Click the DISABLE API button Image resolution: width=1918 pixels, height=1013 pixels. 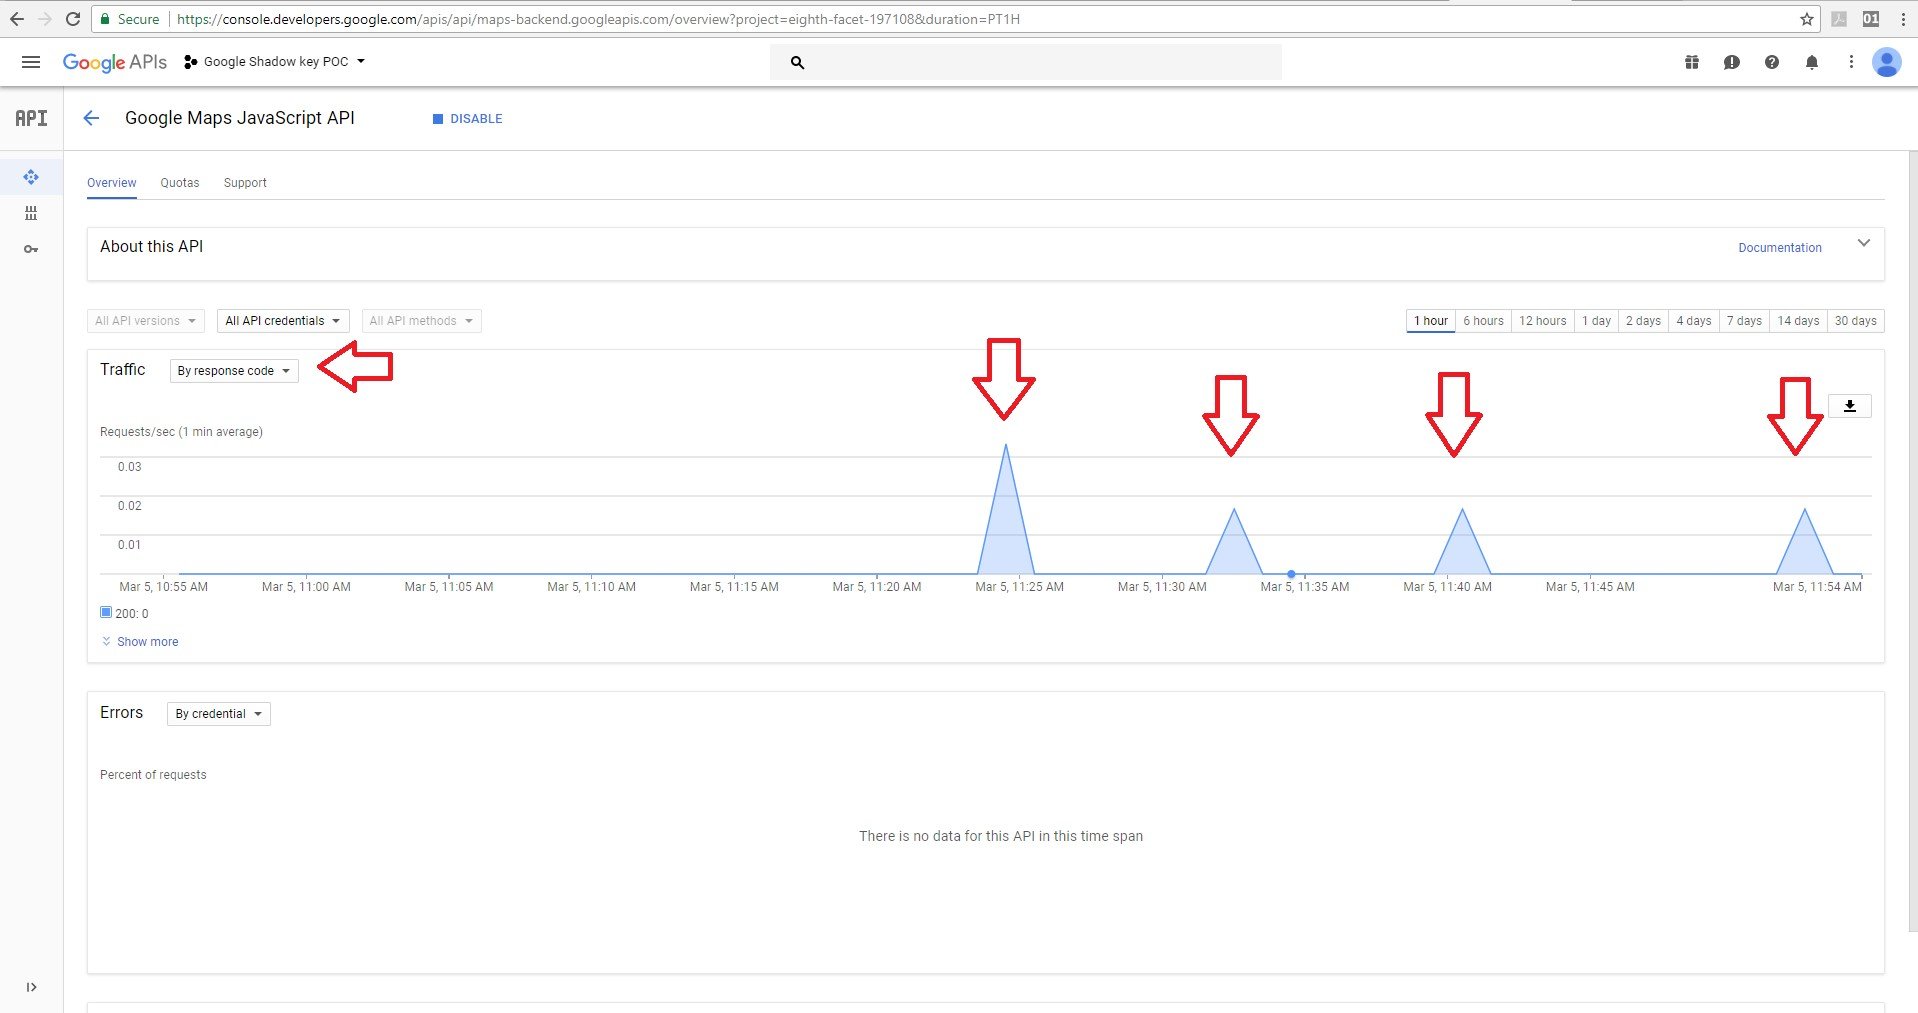pos(467,119)
